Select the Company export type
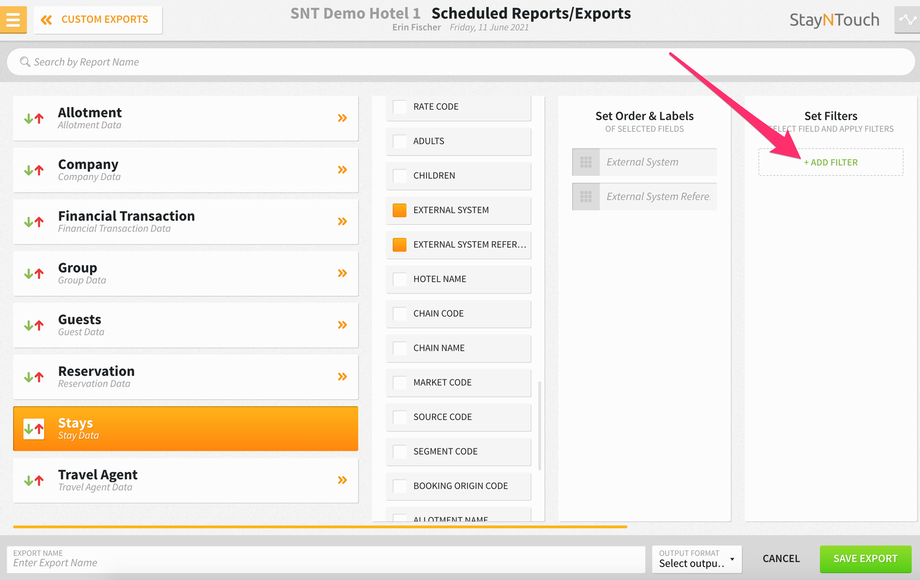Screen dimensions: 920x580 [185, 169]
